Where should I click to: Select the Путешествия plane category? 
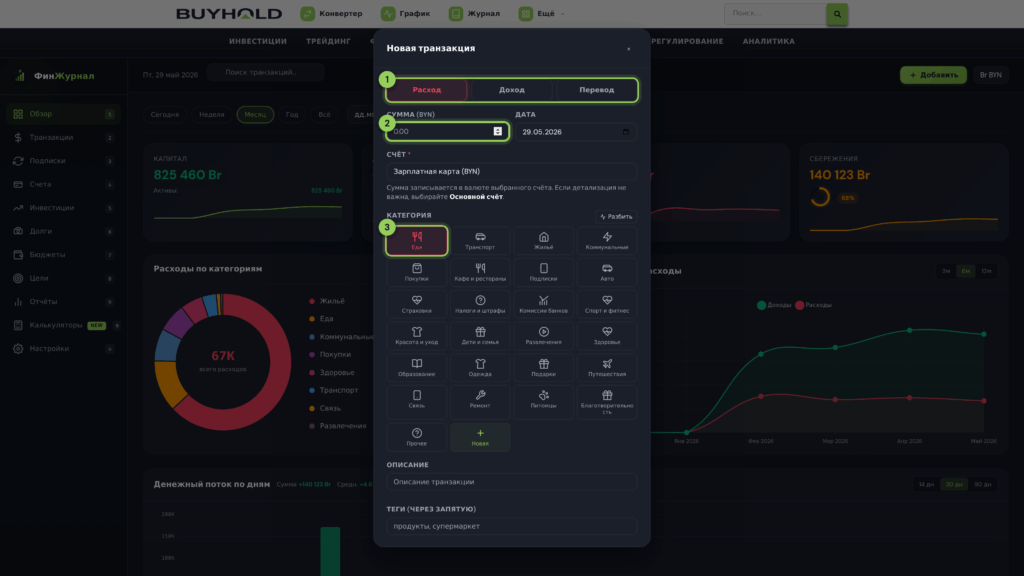tap(607, 368)
